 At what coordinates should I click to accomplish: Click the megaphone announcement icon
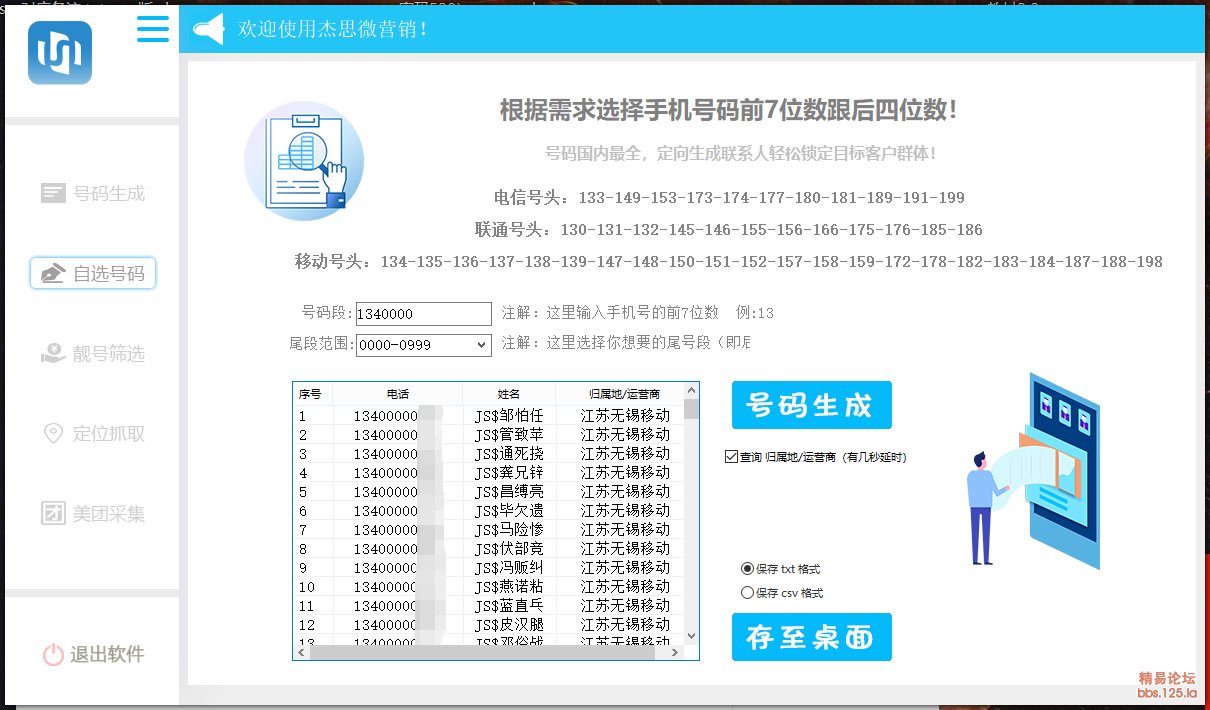click(208, 30)
